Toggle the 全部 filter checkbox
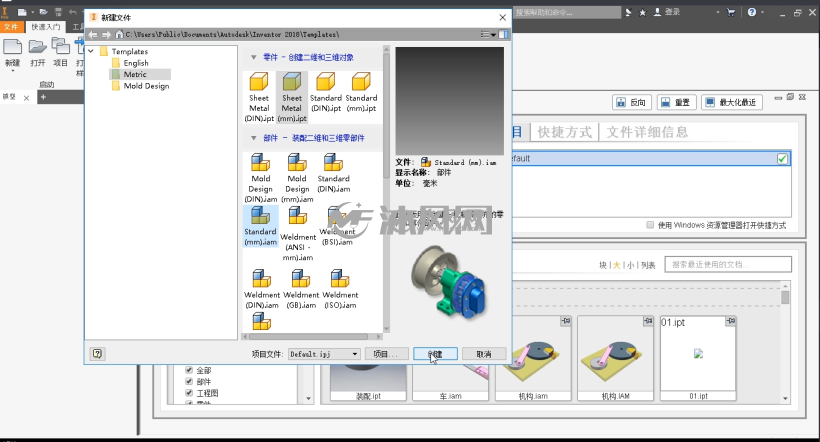 click(x=189, y=370)
